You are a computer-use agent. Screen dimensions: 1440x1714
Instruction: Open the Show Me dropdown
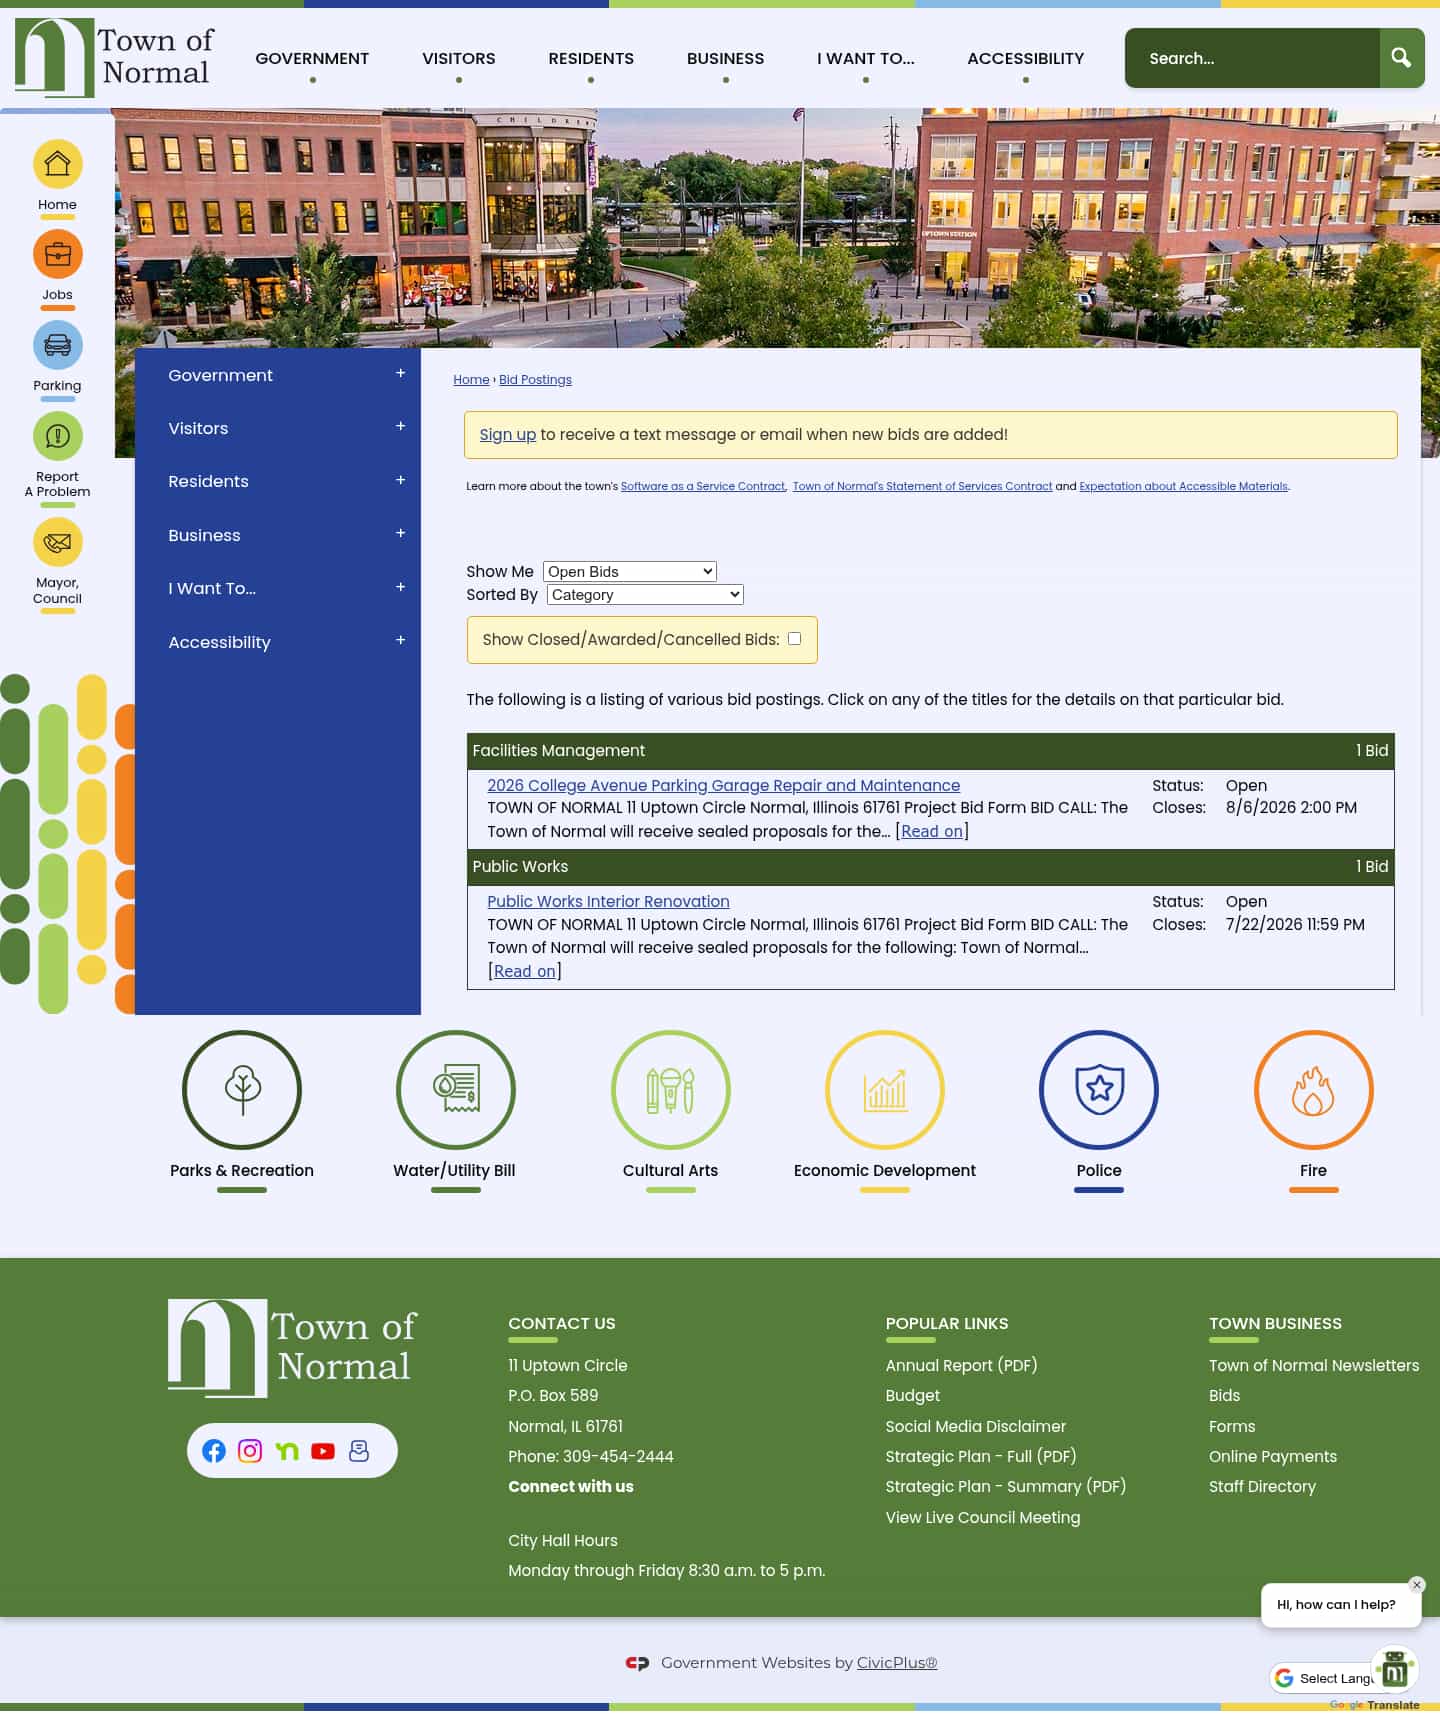tap(630, 572)
